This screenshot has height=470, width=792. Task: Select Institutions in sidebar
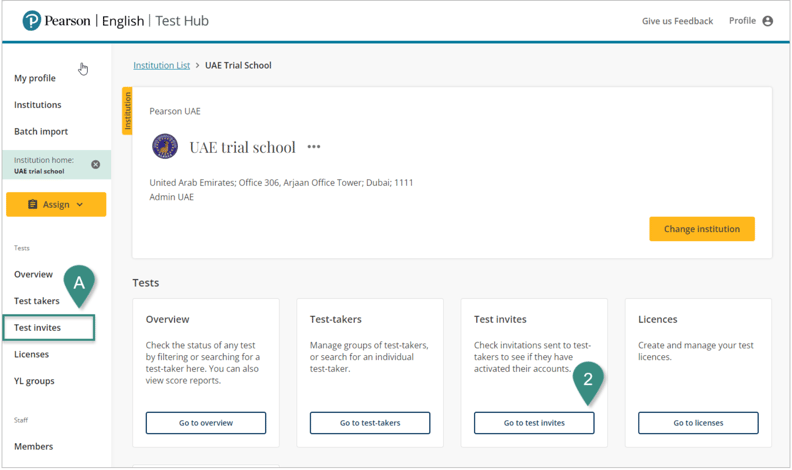(38, 105)
